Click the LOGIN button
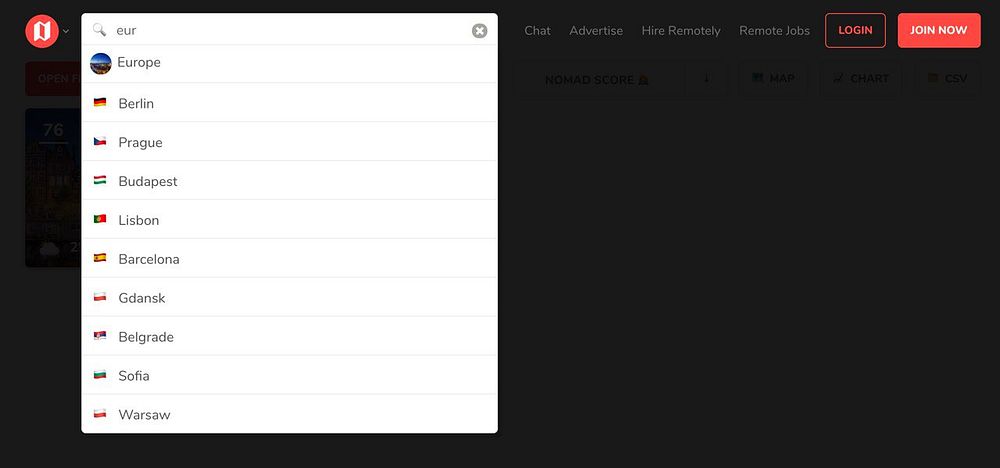 click(x=855, y=31)
